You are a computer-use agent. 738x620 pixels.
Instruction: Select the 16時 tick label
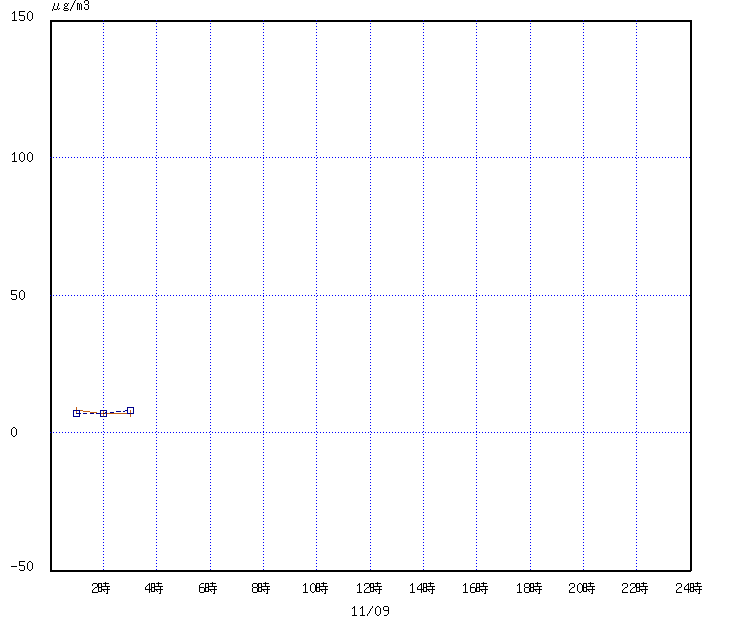point(475,589)
